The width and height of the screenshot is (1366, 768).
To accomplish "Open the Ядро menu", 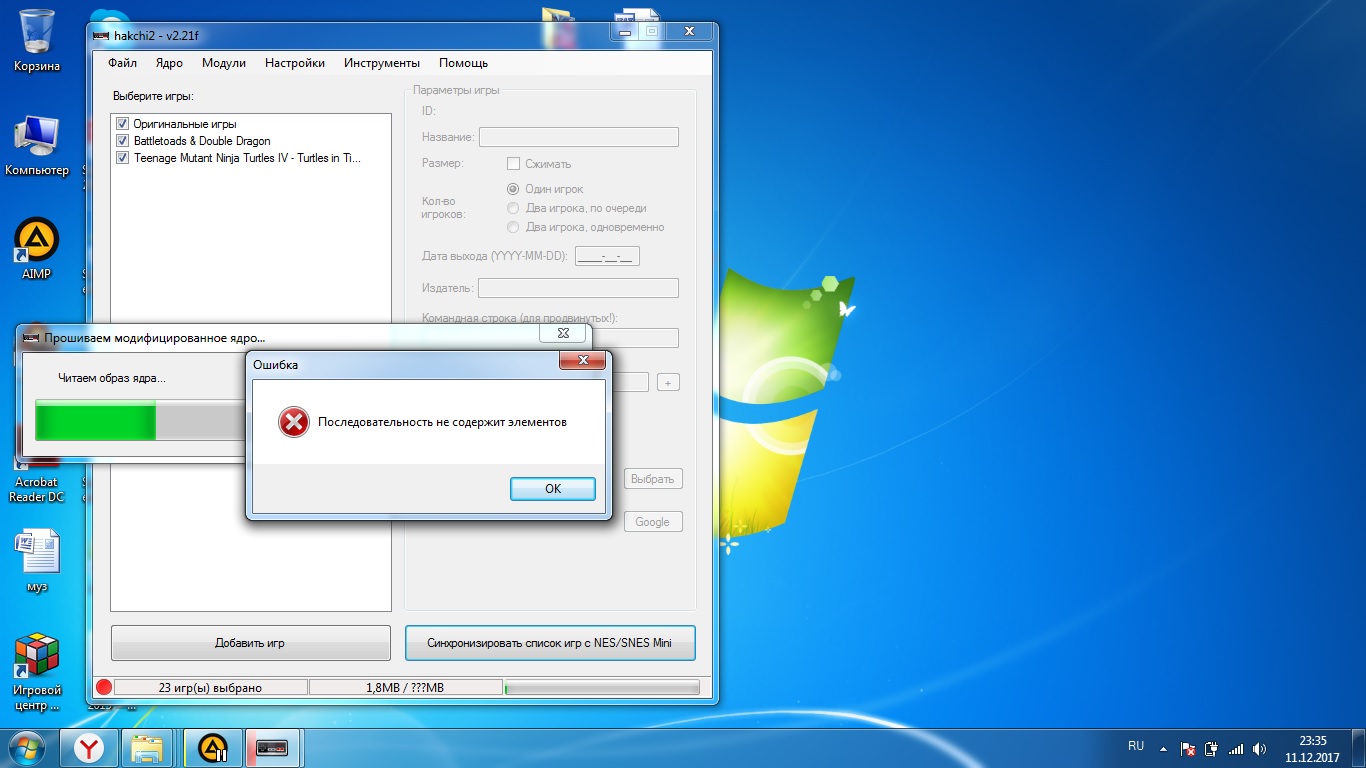I will 169,63.
